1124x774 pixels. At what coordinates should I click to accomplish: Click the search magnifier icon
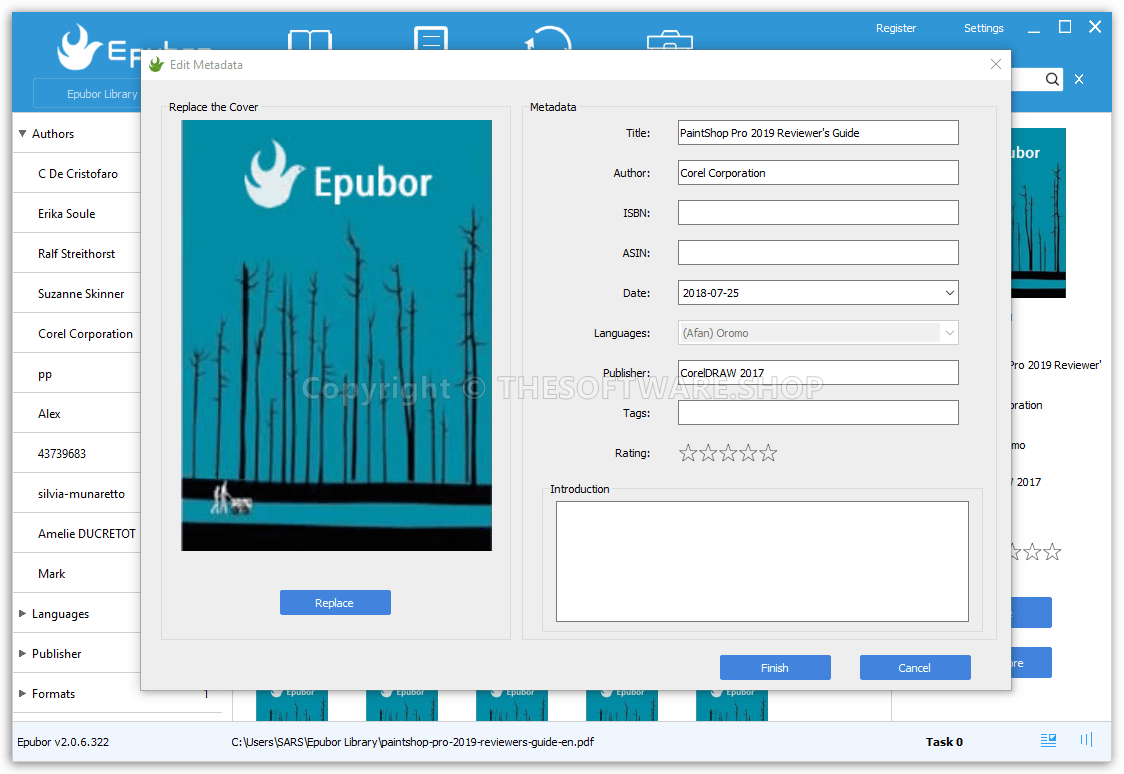[1052, 78]
